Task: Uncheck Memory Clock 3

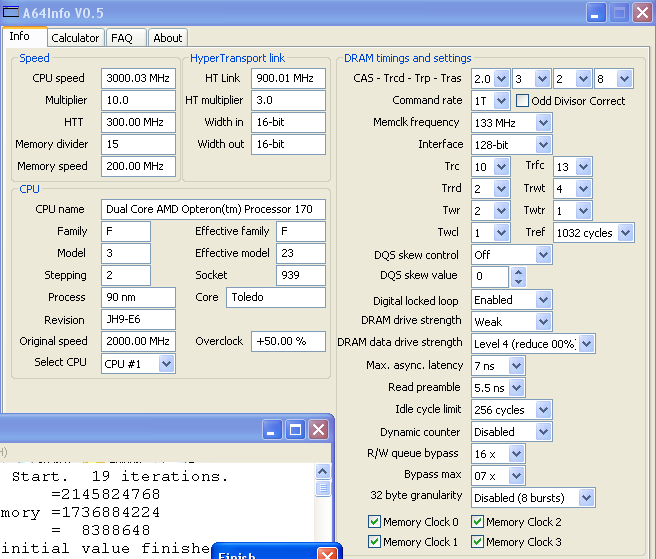Action: coord(477,542)
